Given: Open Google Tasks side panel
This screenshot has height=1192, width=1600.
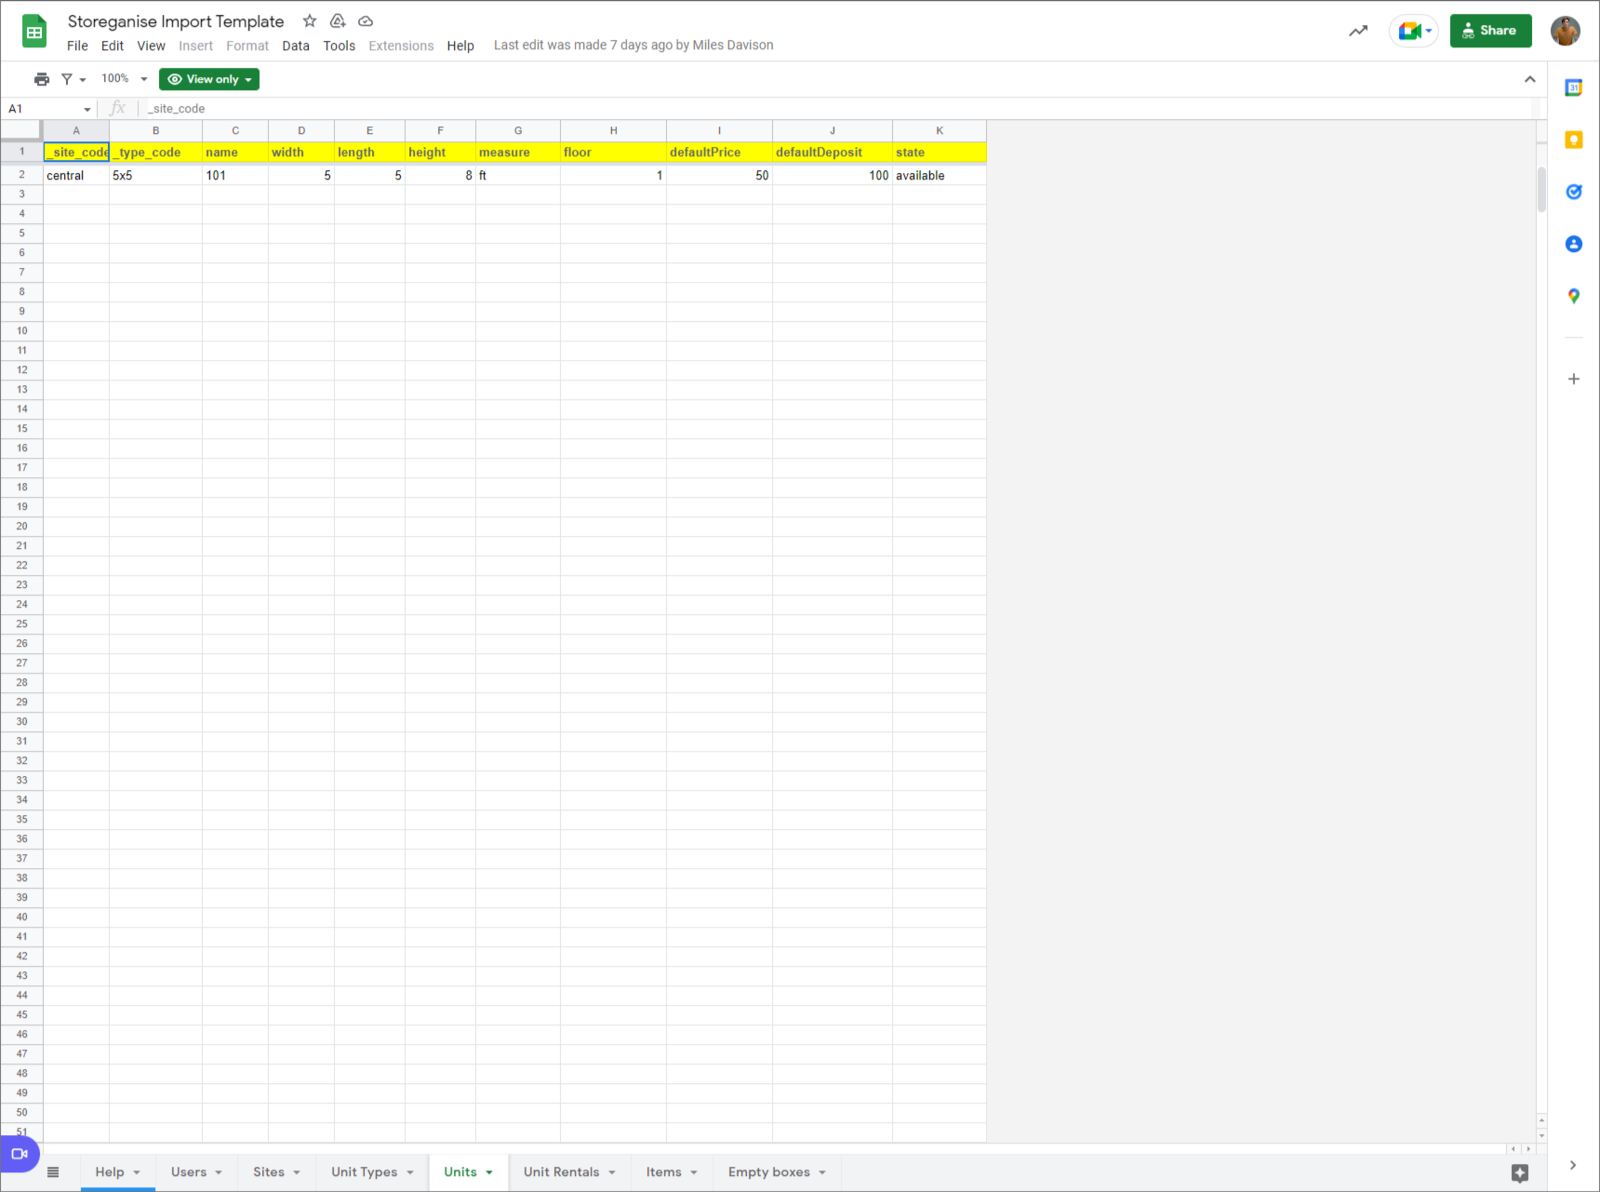Looking at the screenshot, I should 1574,192.
